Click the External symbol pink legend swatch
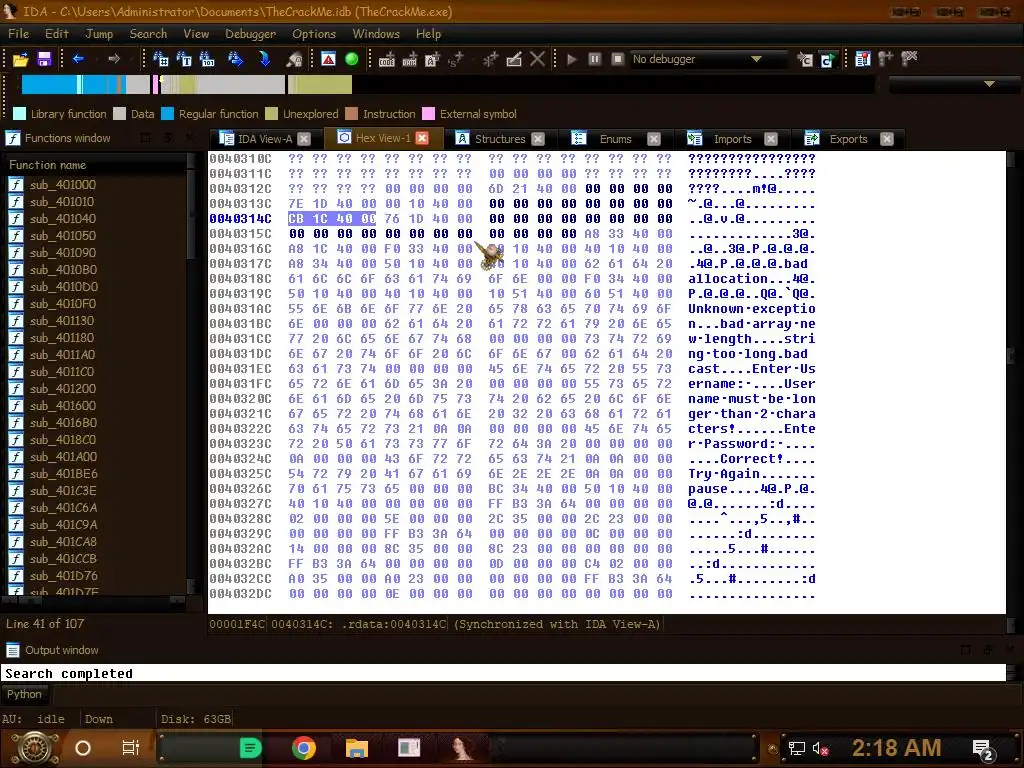The width and height of the screenshot is (1024, 768). 428,114
